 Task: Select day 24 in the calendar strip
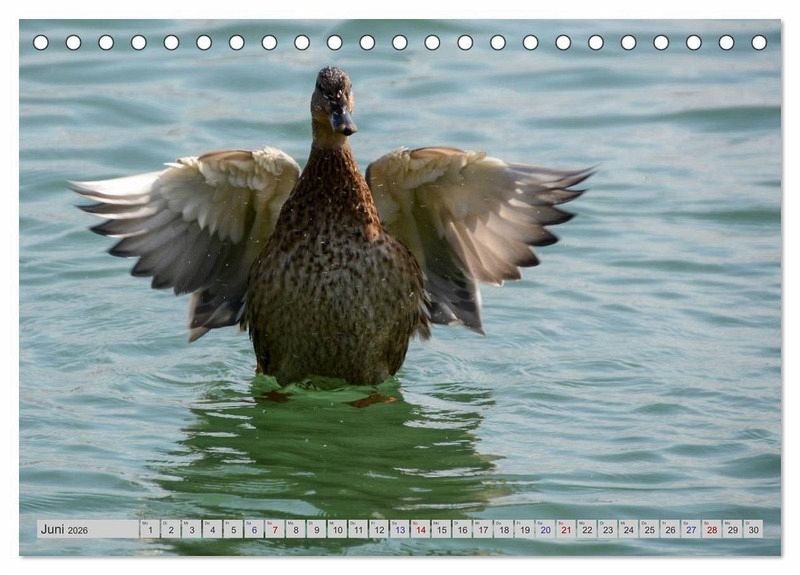pos(629,529)
